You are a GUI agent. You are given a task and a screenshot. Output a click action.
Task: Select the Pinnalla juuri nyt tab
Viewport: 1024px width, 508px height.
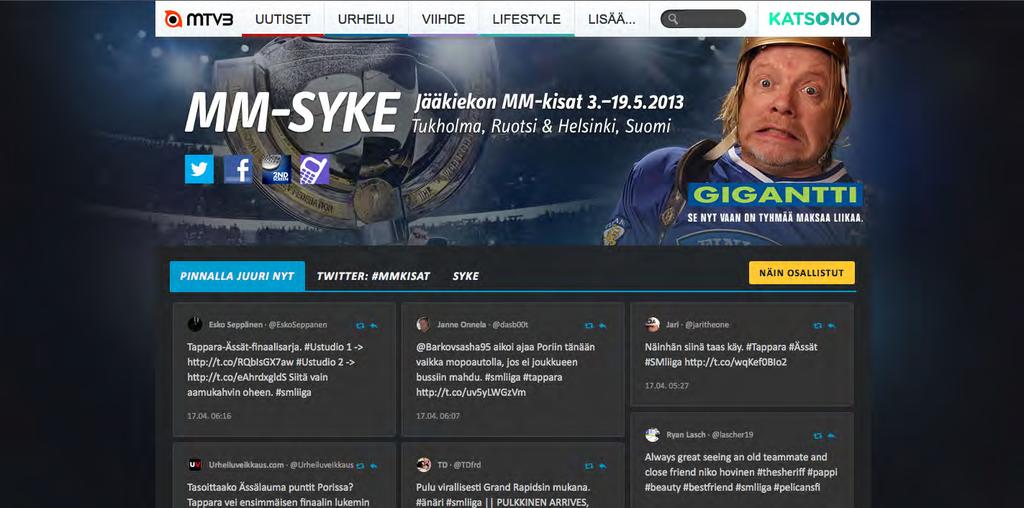click(237, 276)
